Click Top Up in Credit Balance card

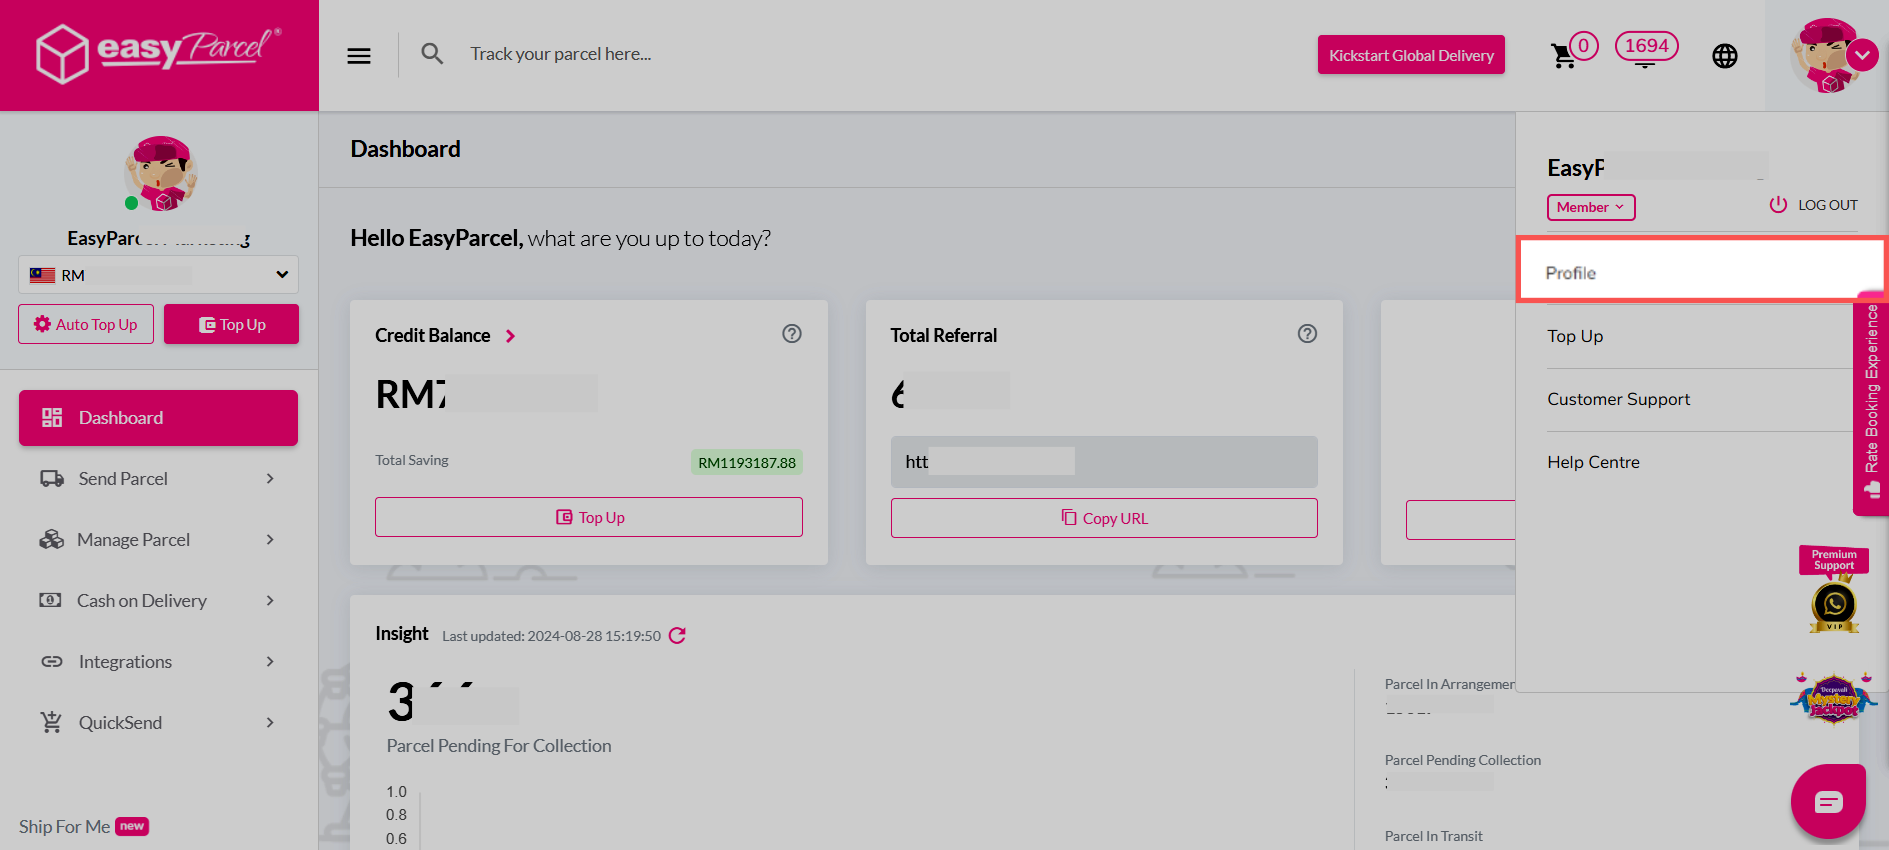pos(589,517)
